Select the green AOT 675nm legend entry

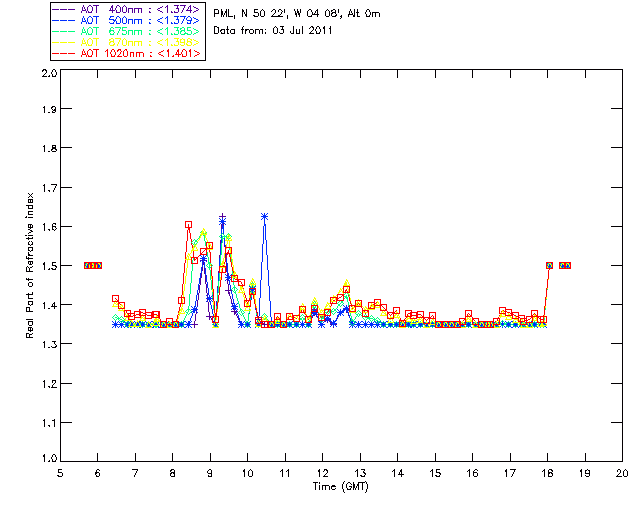[x=126, y=31]
